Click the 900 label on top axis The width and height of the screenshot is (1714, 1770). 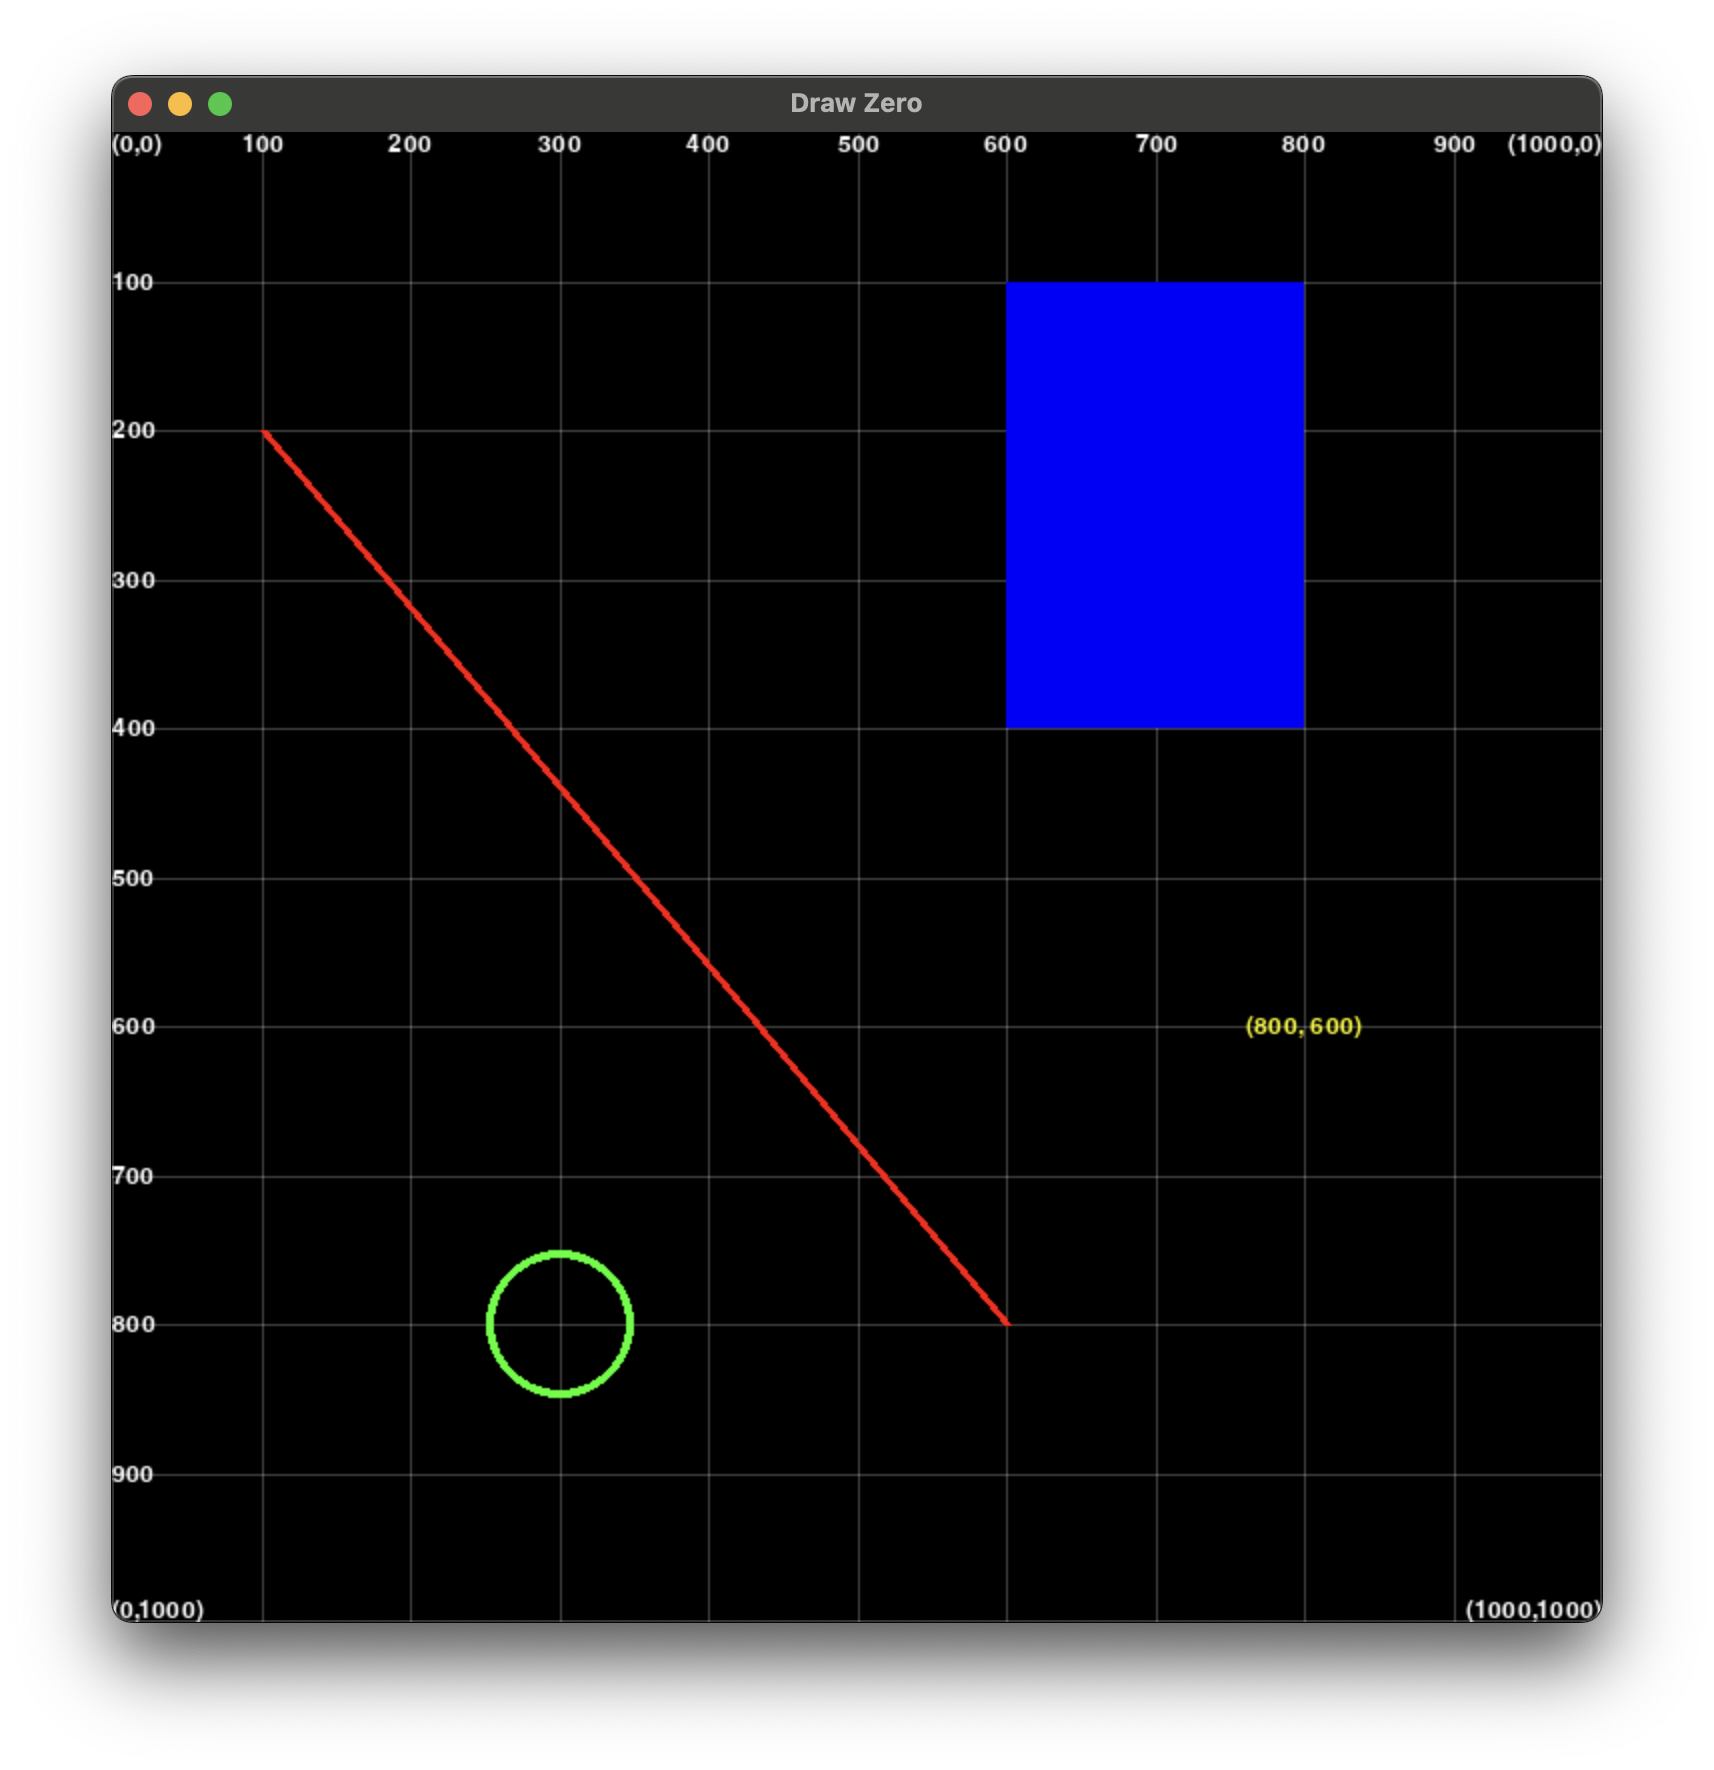[1454, 145]
